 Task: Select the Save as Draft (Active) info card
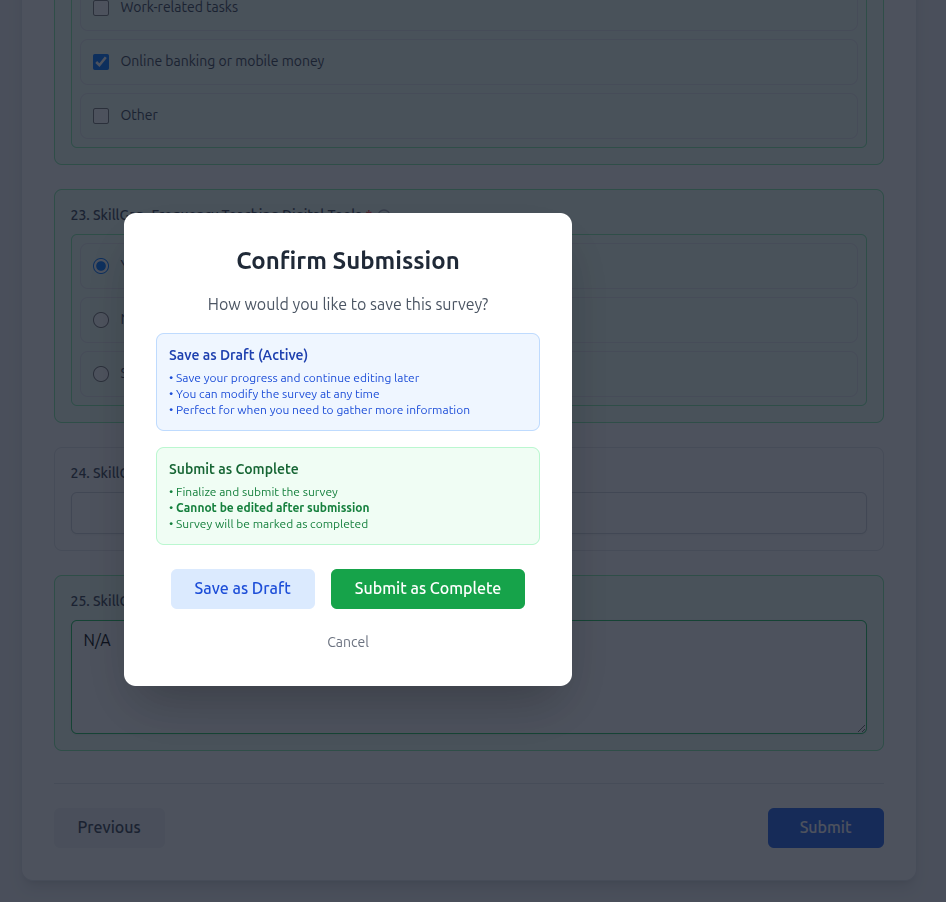[347, 381]
